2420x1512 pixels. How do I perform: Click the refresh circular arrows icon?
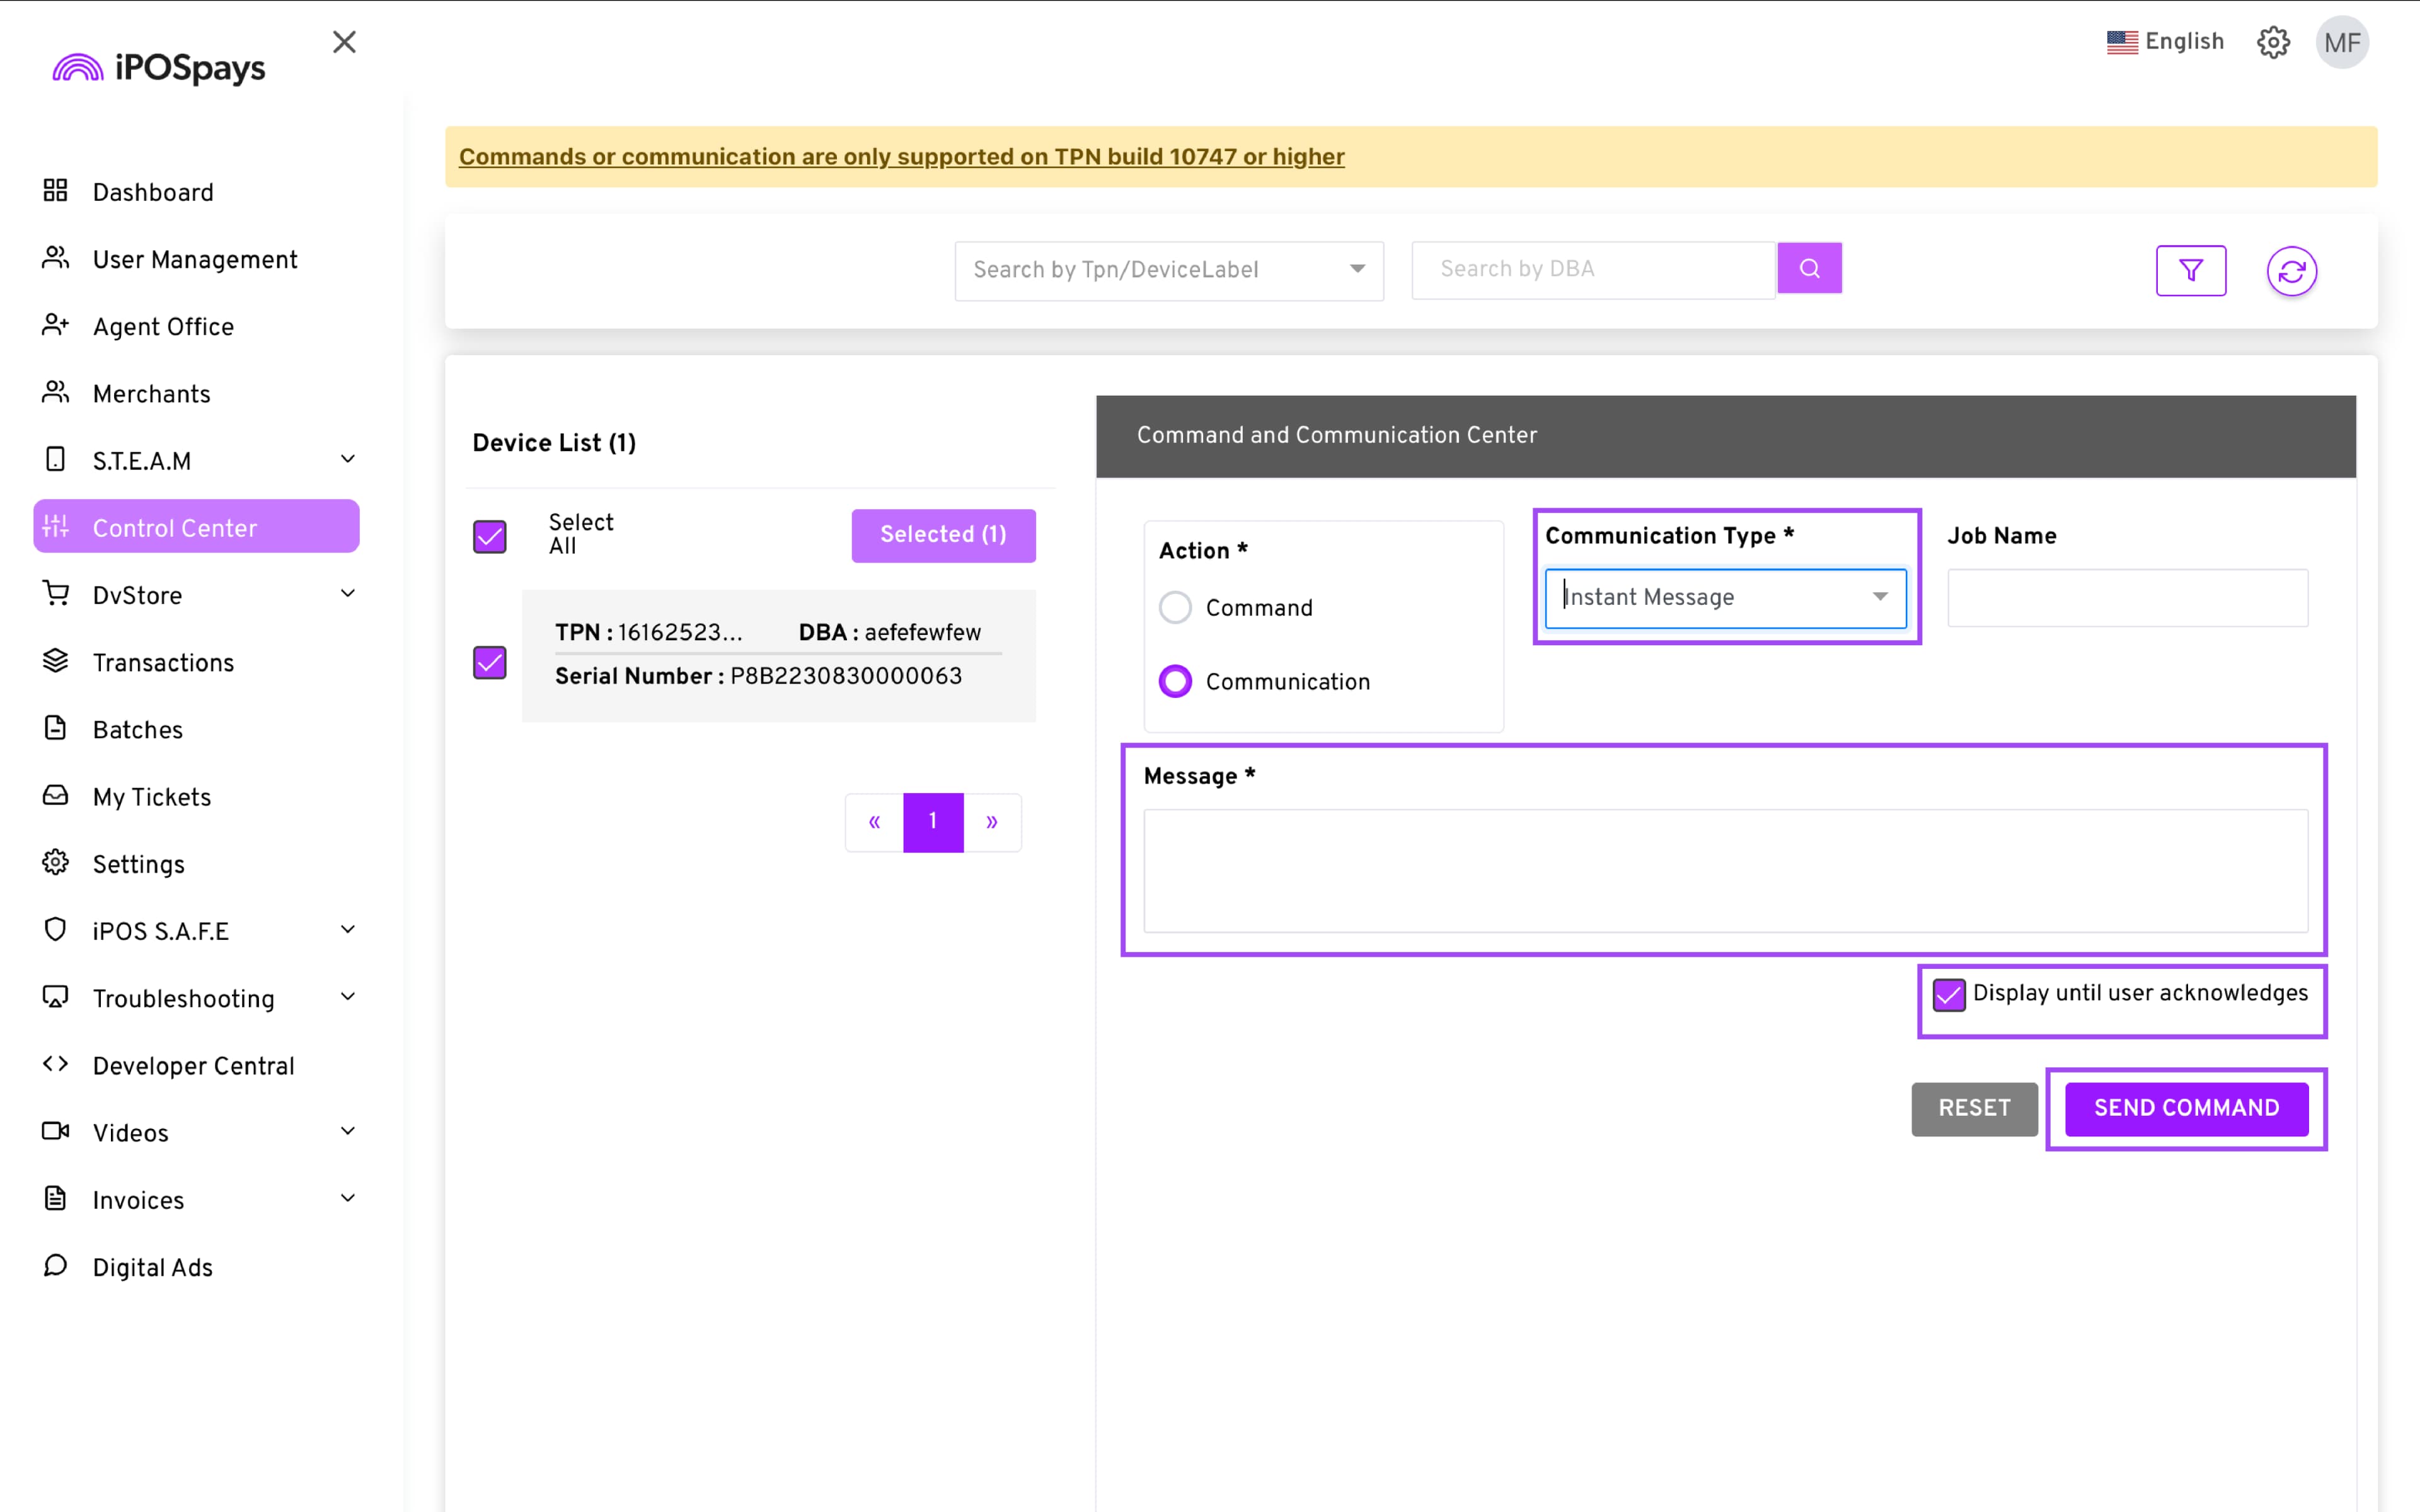(2291, 271)
